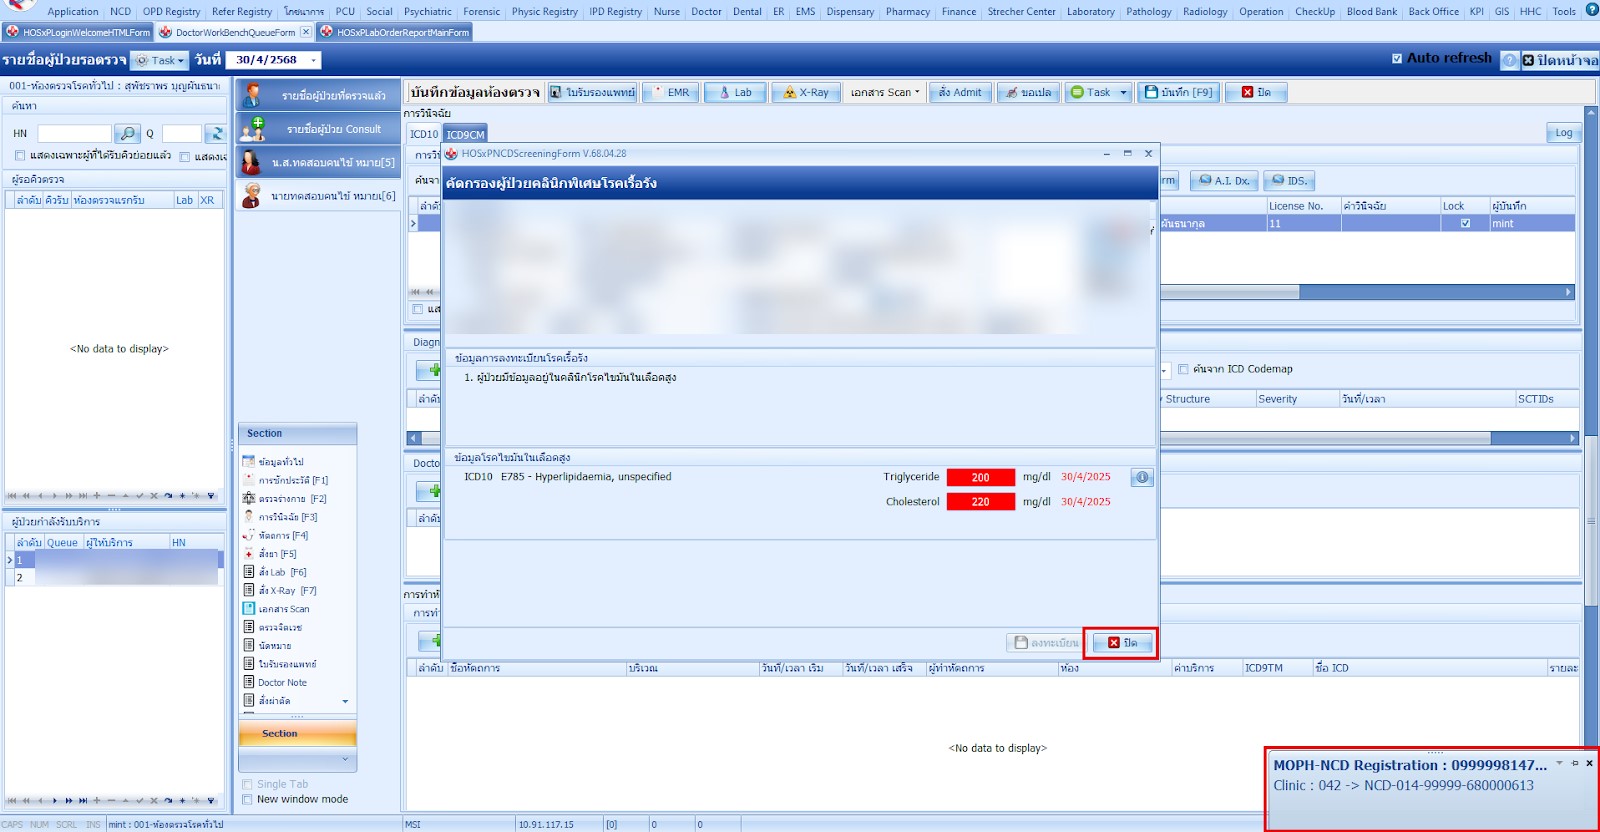Image resolution: width=1600 pixels, height=832 pixels.
Task: Click the queue refresh arrows icon
Action: pyautogui.click(x=215, y=133)
